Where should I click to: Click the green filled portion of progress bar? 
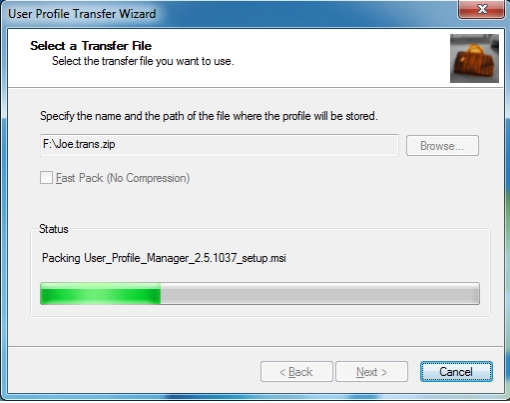click(100, 293)
